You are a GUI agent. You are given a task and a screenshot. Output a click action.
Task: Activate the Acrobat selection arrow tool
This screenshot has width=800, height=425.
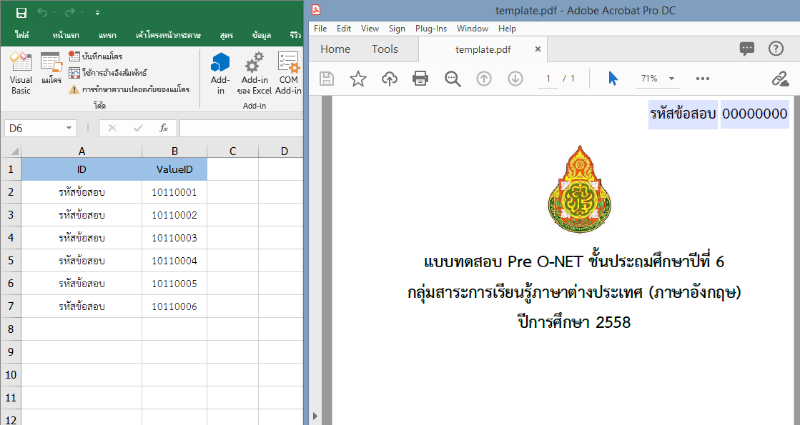pos(613,78)
